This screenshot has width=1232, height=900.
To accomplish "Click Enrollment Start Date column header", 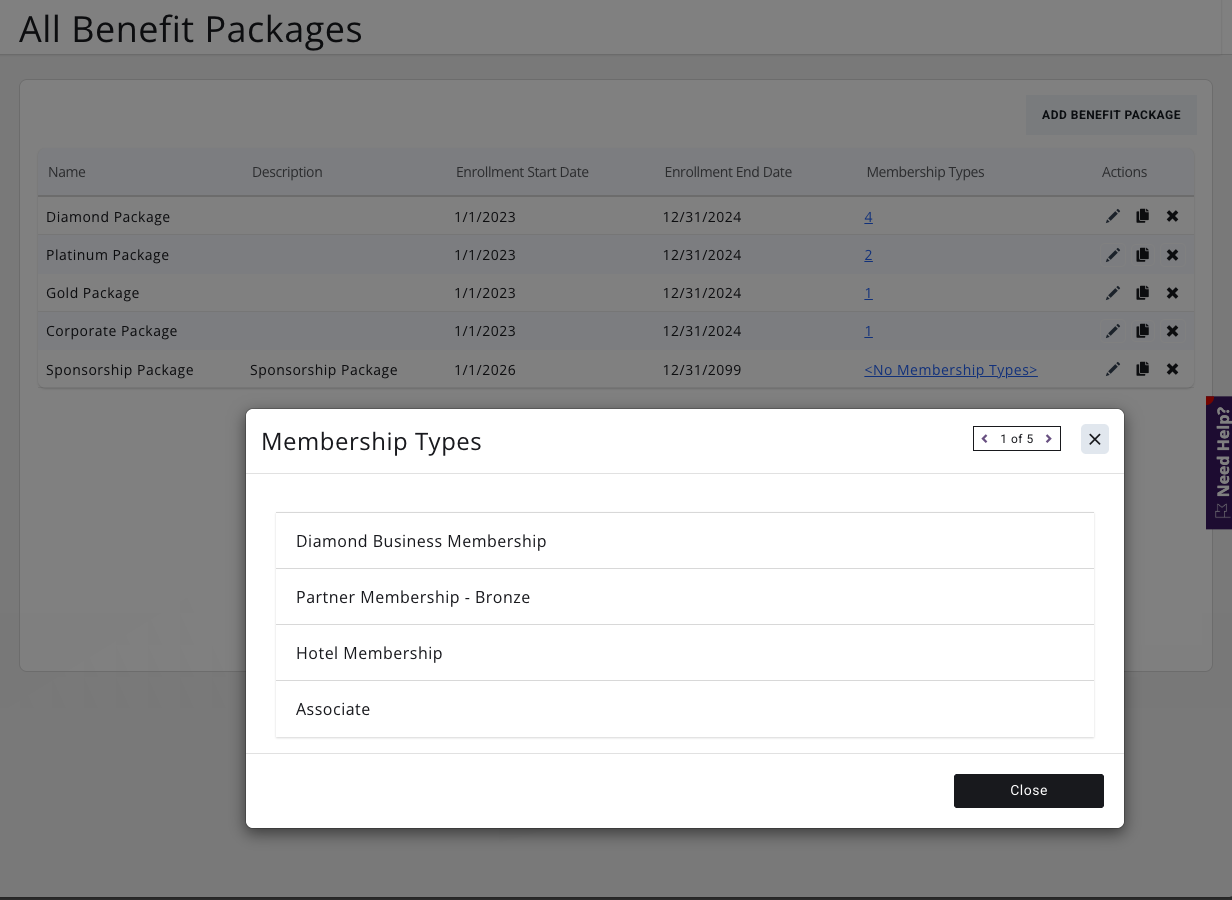I will point(522,172).
